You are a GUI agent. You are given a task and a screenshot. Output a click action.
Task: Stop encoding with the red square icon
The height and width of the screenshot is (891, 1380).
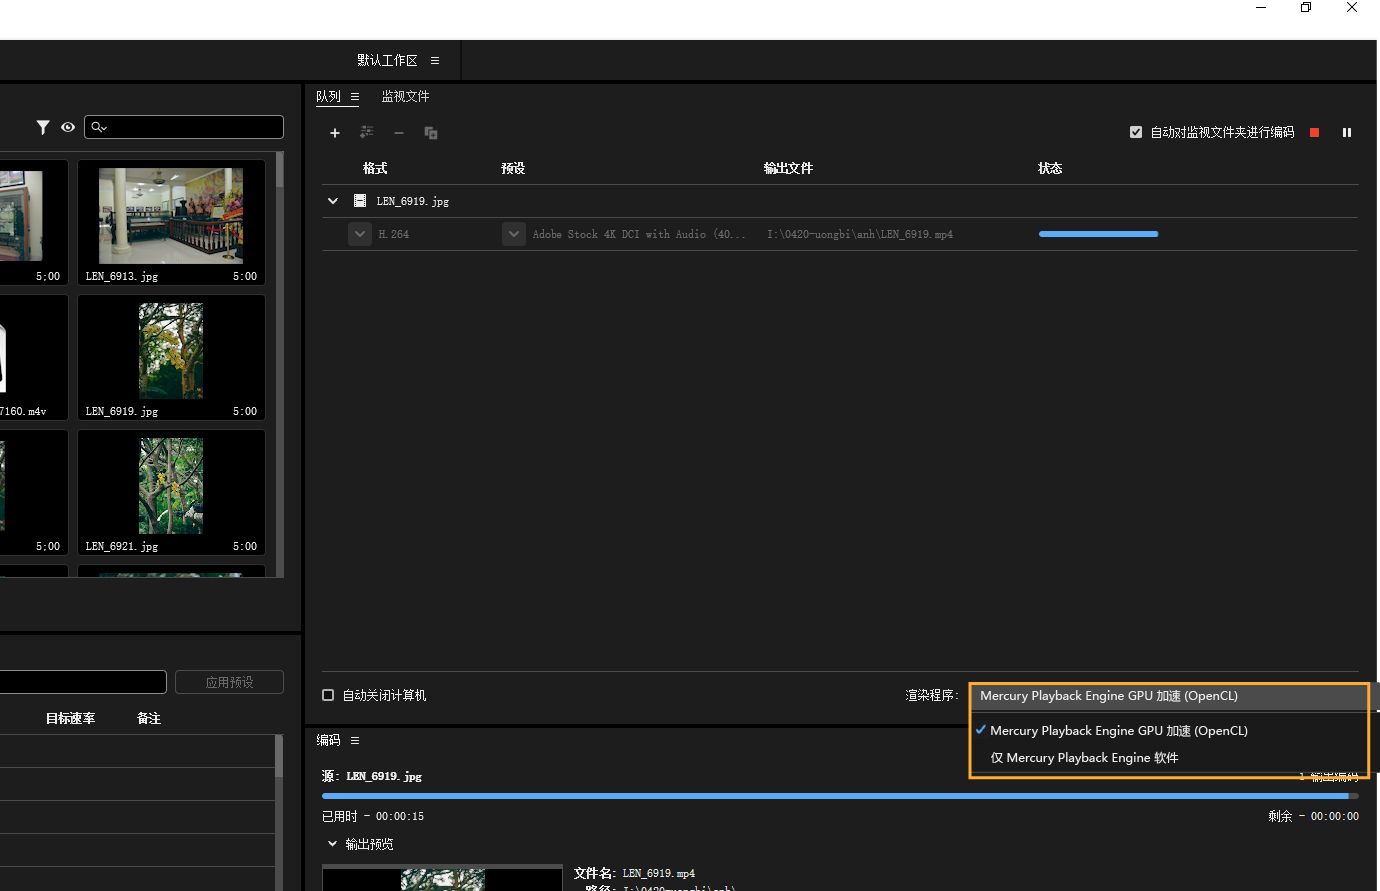point(1314,131)
